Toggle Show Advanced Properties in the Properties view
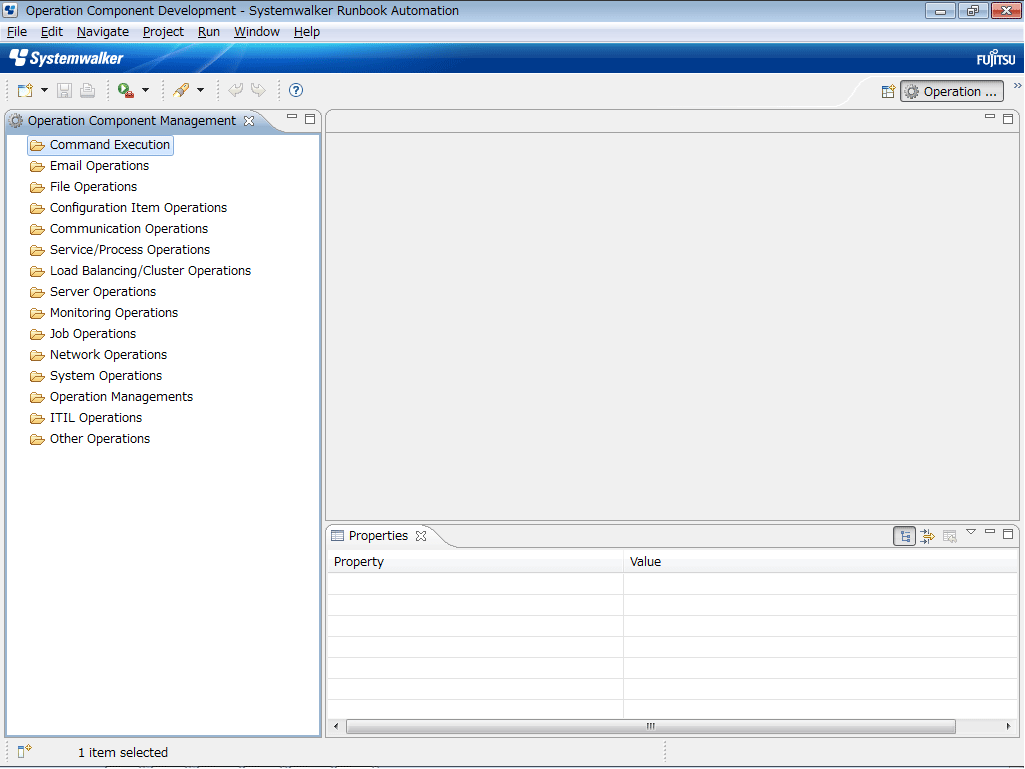 (x=928, y=537)
